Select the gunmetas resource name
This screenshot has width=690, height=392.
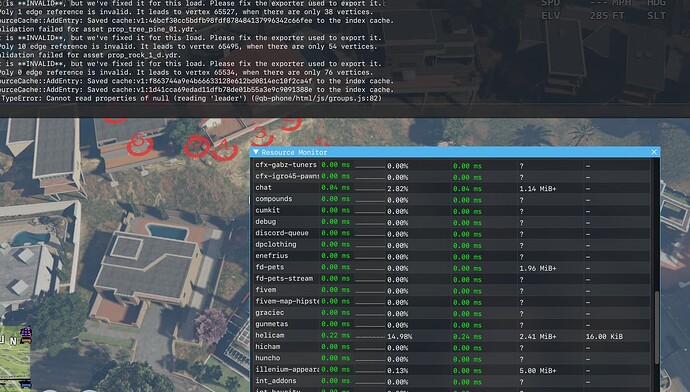(272, 324)
